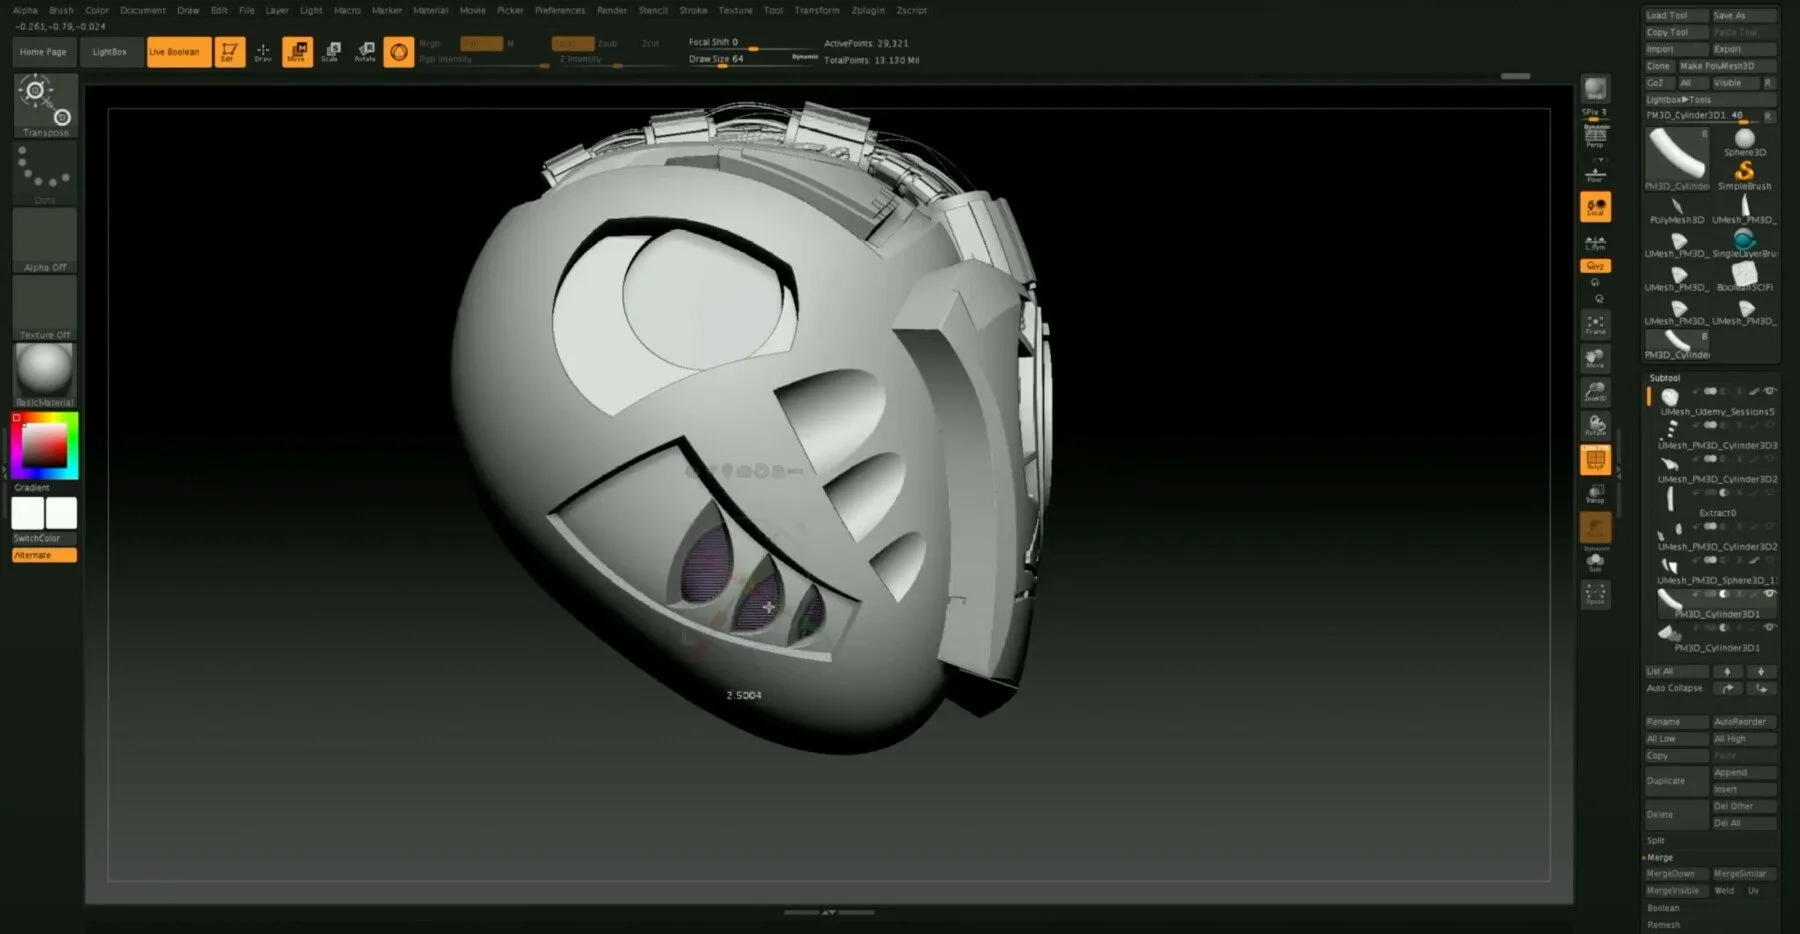Expand the Remesh section
The image size is (1800, 934).
click(x=1663, y=925)
